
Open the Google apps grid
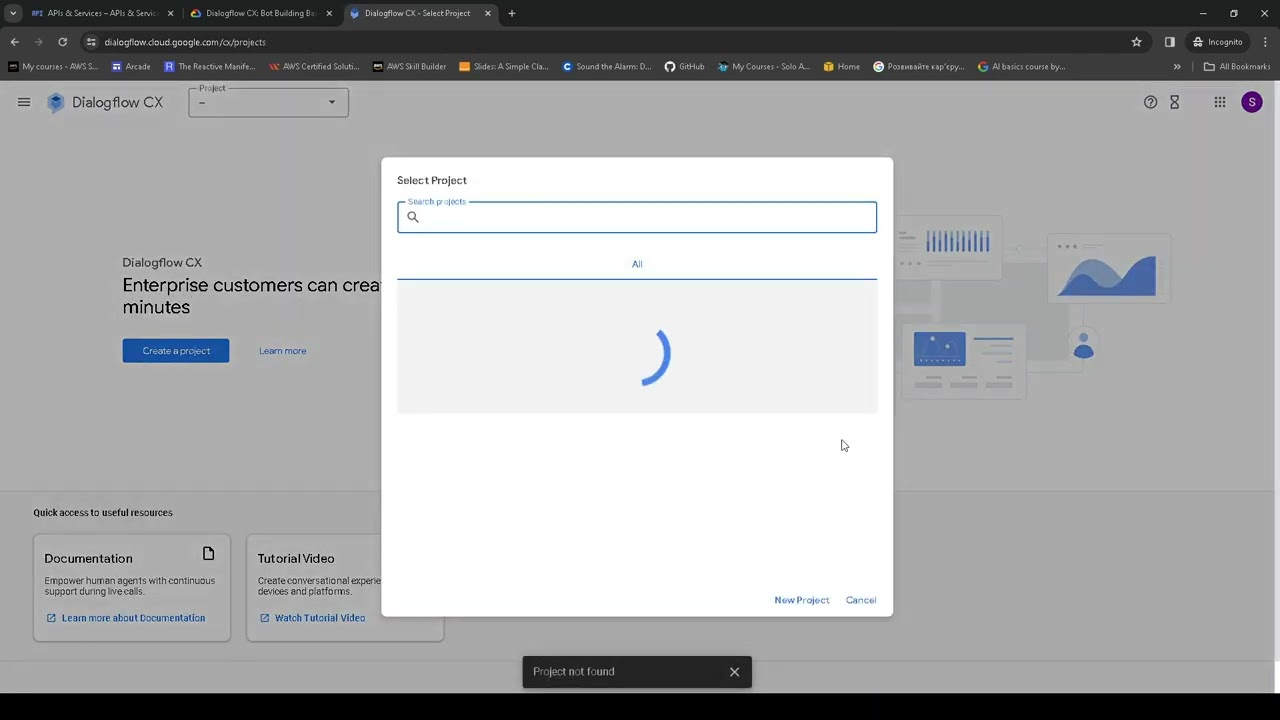1220,102
